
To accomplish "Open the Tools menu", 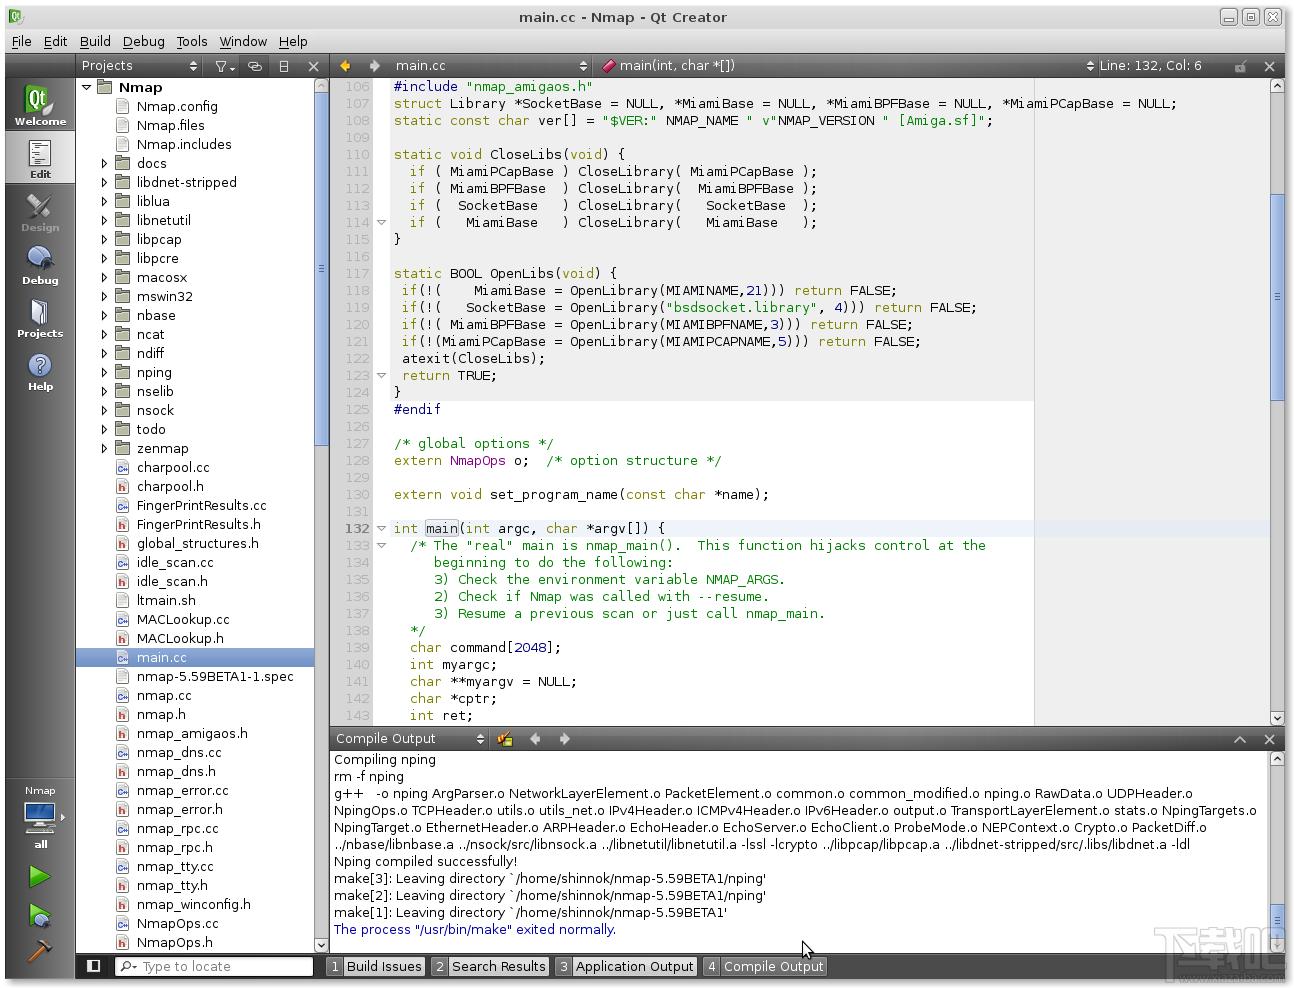I will 192,41.
